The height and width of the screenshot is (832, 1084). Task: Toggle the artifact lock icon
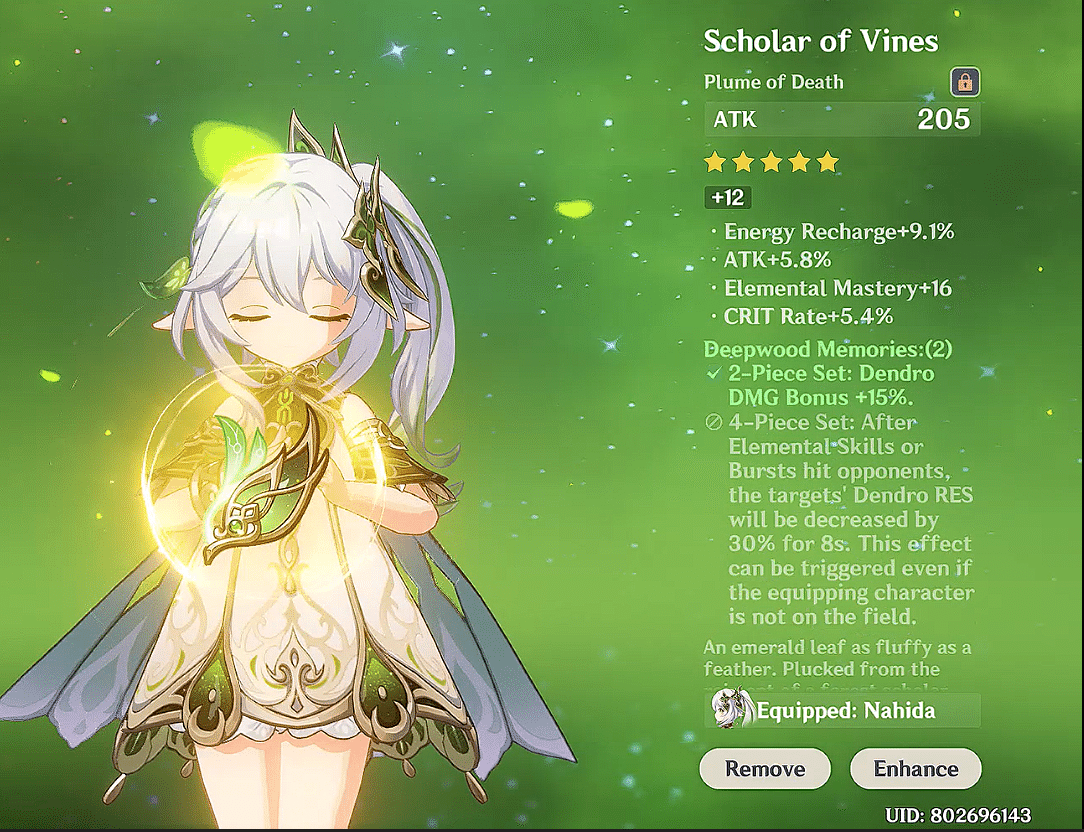tap(965, 82)
